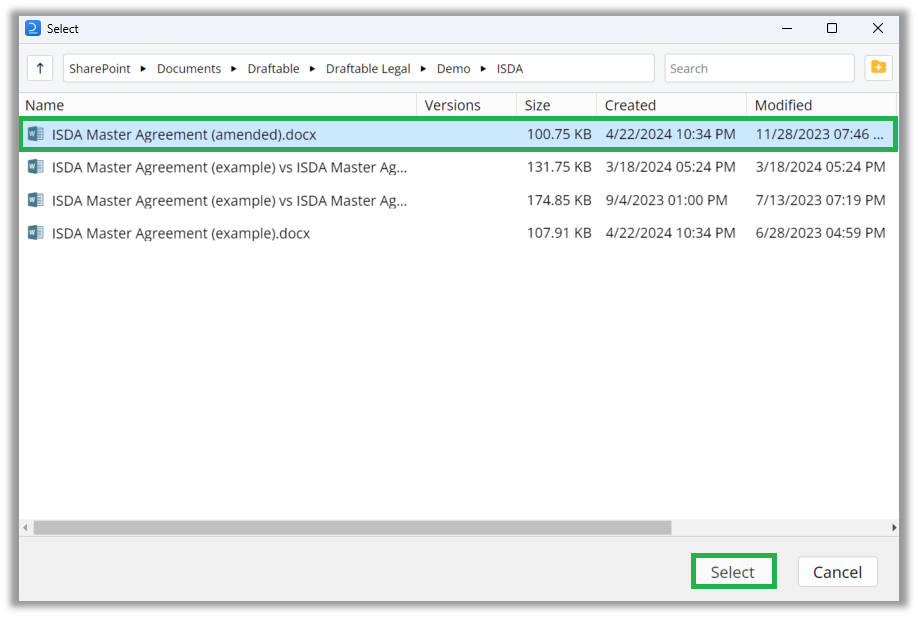Click the 174.85 KB size cell
Image resolution: width=918 pixels, height=617 pixels.
(559, 200)
